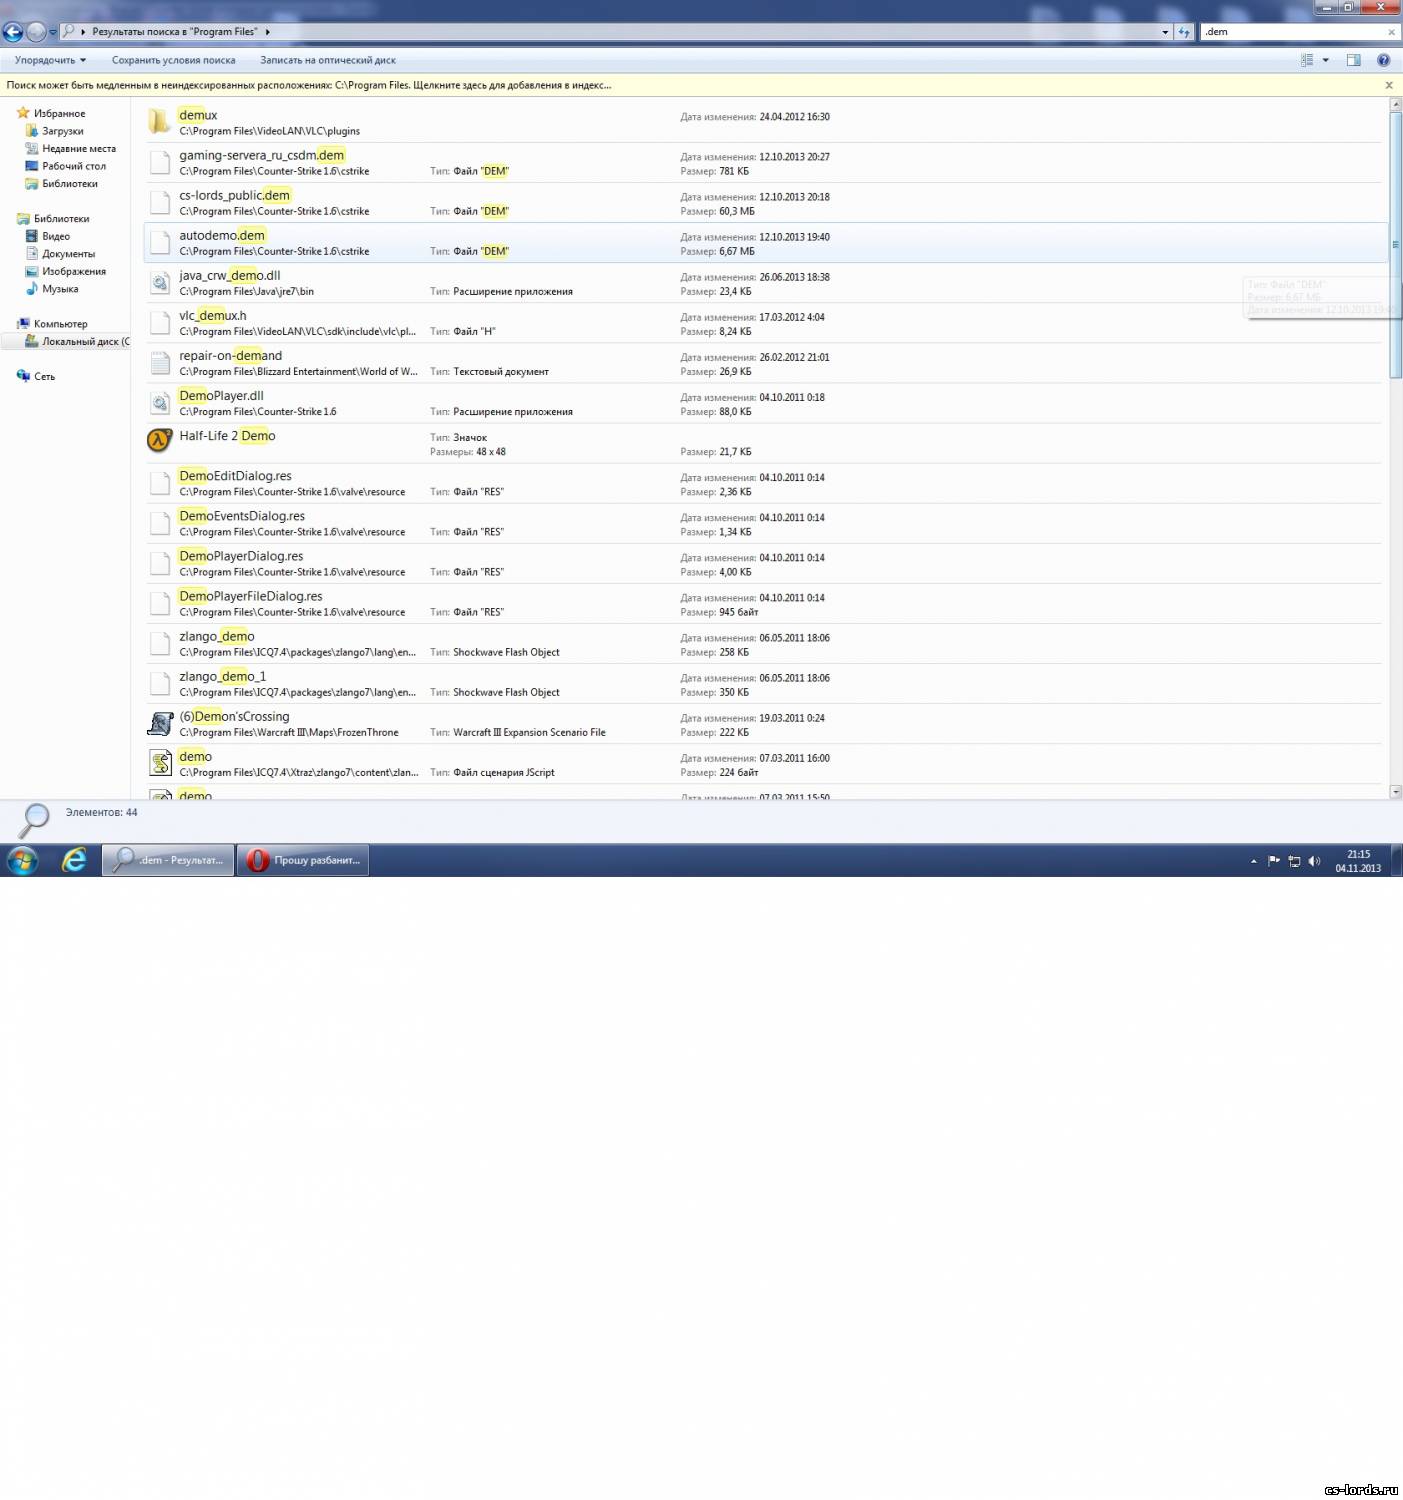Click the DemoEditDialog.res file icon
The width and height of the screenshot is (1403, 1500).
click(x=160, y=483)
